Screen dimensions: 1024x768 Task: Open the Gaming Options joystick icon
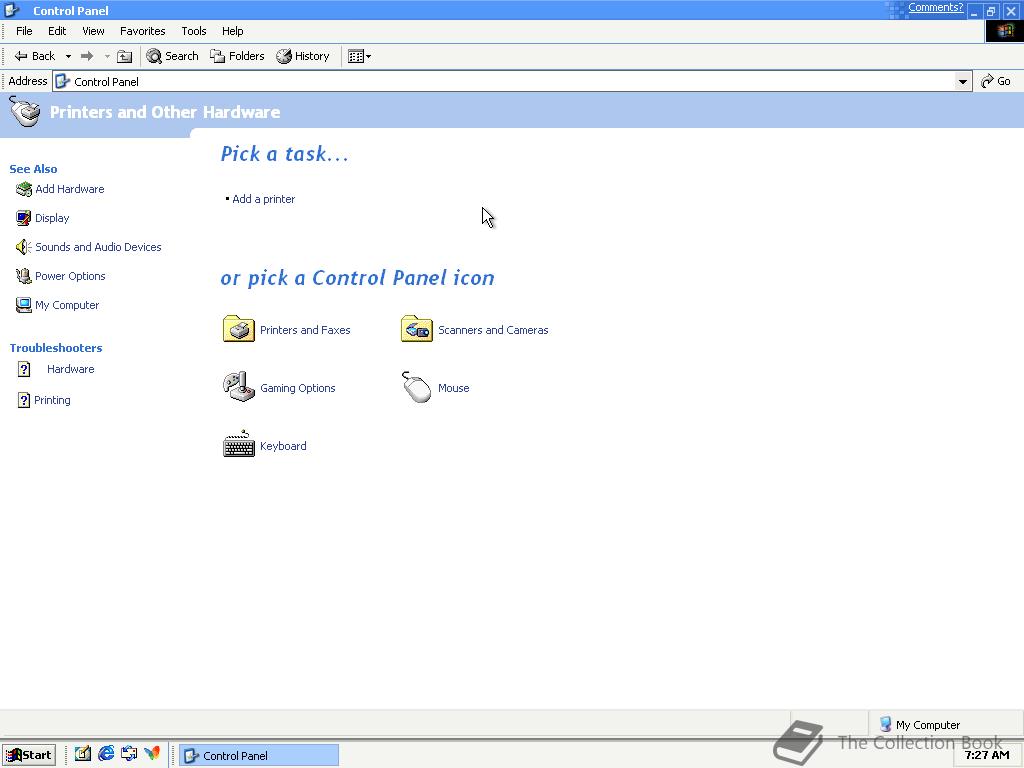pyautogui.click(x=238, y=387)
